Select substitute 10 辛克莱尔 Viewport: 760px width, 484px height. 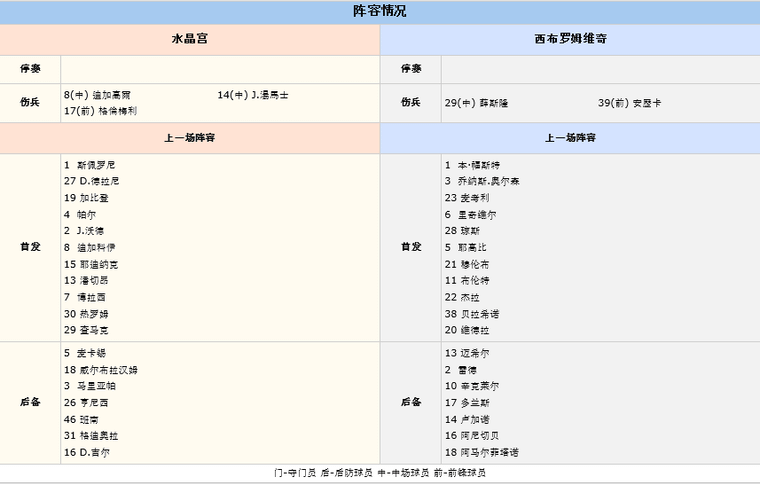(472, 386)
